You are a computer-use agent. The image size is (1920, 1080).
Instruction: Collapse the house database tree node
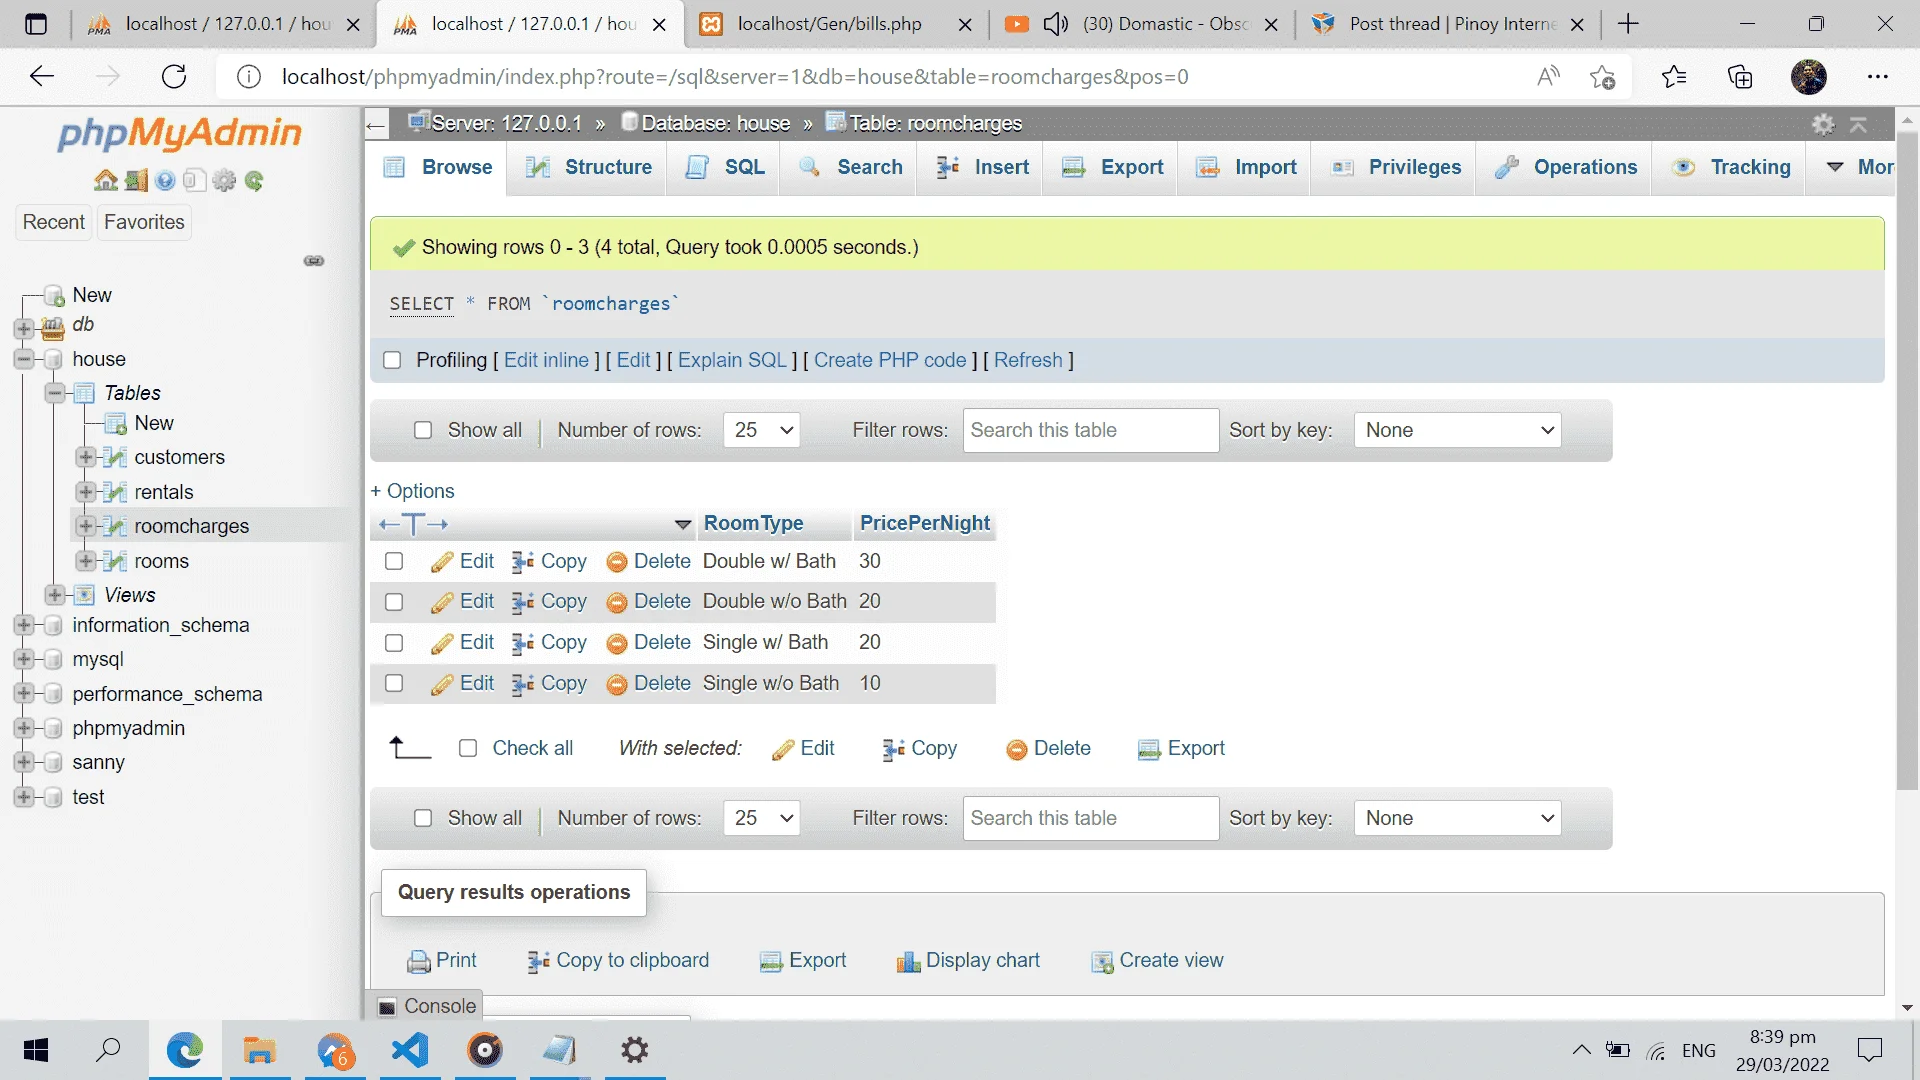tap(24, 359)
